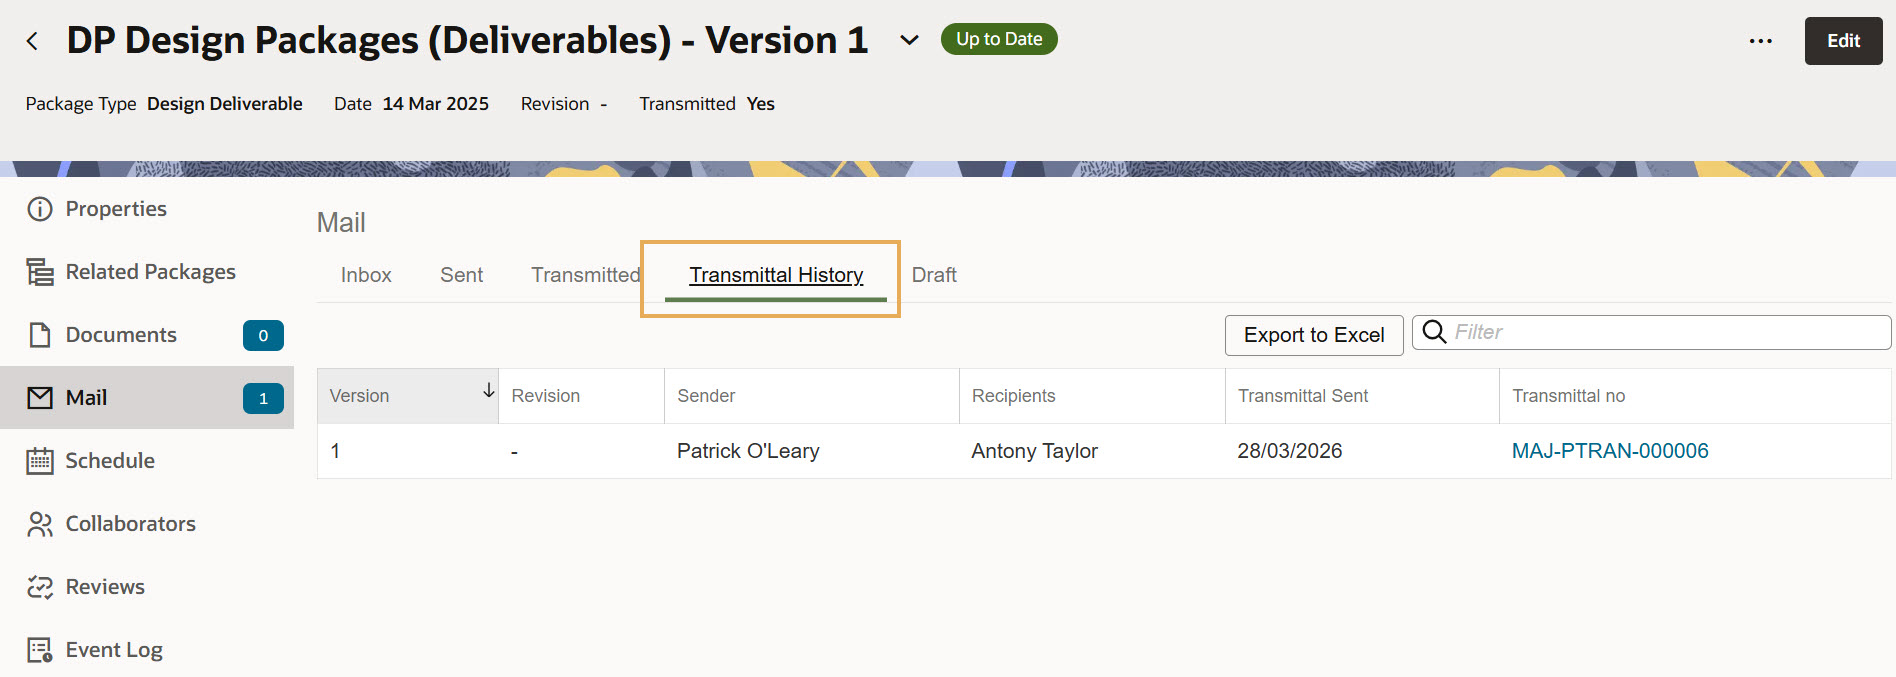Image resolution: width=1896 pixels, height=677 pixels.
Task: Select the Related Packages icon
Action: (x=40, y=272)
